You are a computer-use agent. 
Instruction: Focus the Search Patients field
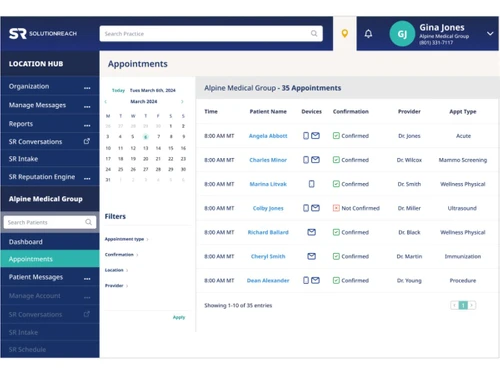point(50,222)
